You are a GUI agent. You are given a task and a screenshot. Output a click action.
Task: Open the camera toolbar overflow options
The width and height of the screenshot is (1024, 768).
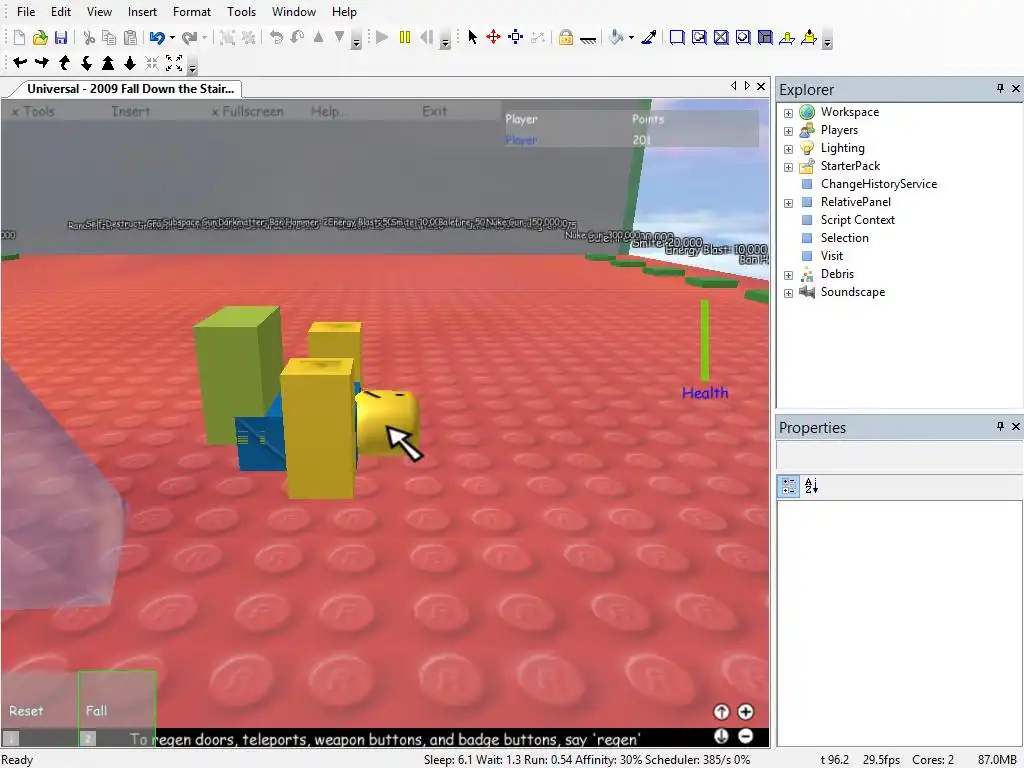tap(193, 67)
